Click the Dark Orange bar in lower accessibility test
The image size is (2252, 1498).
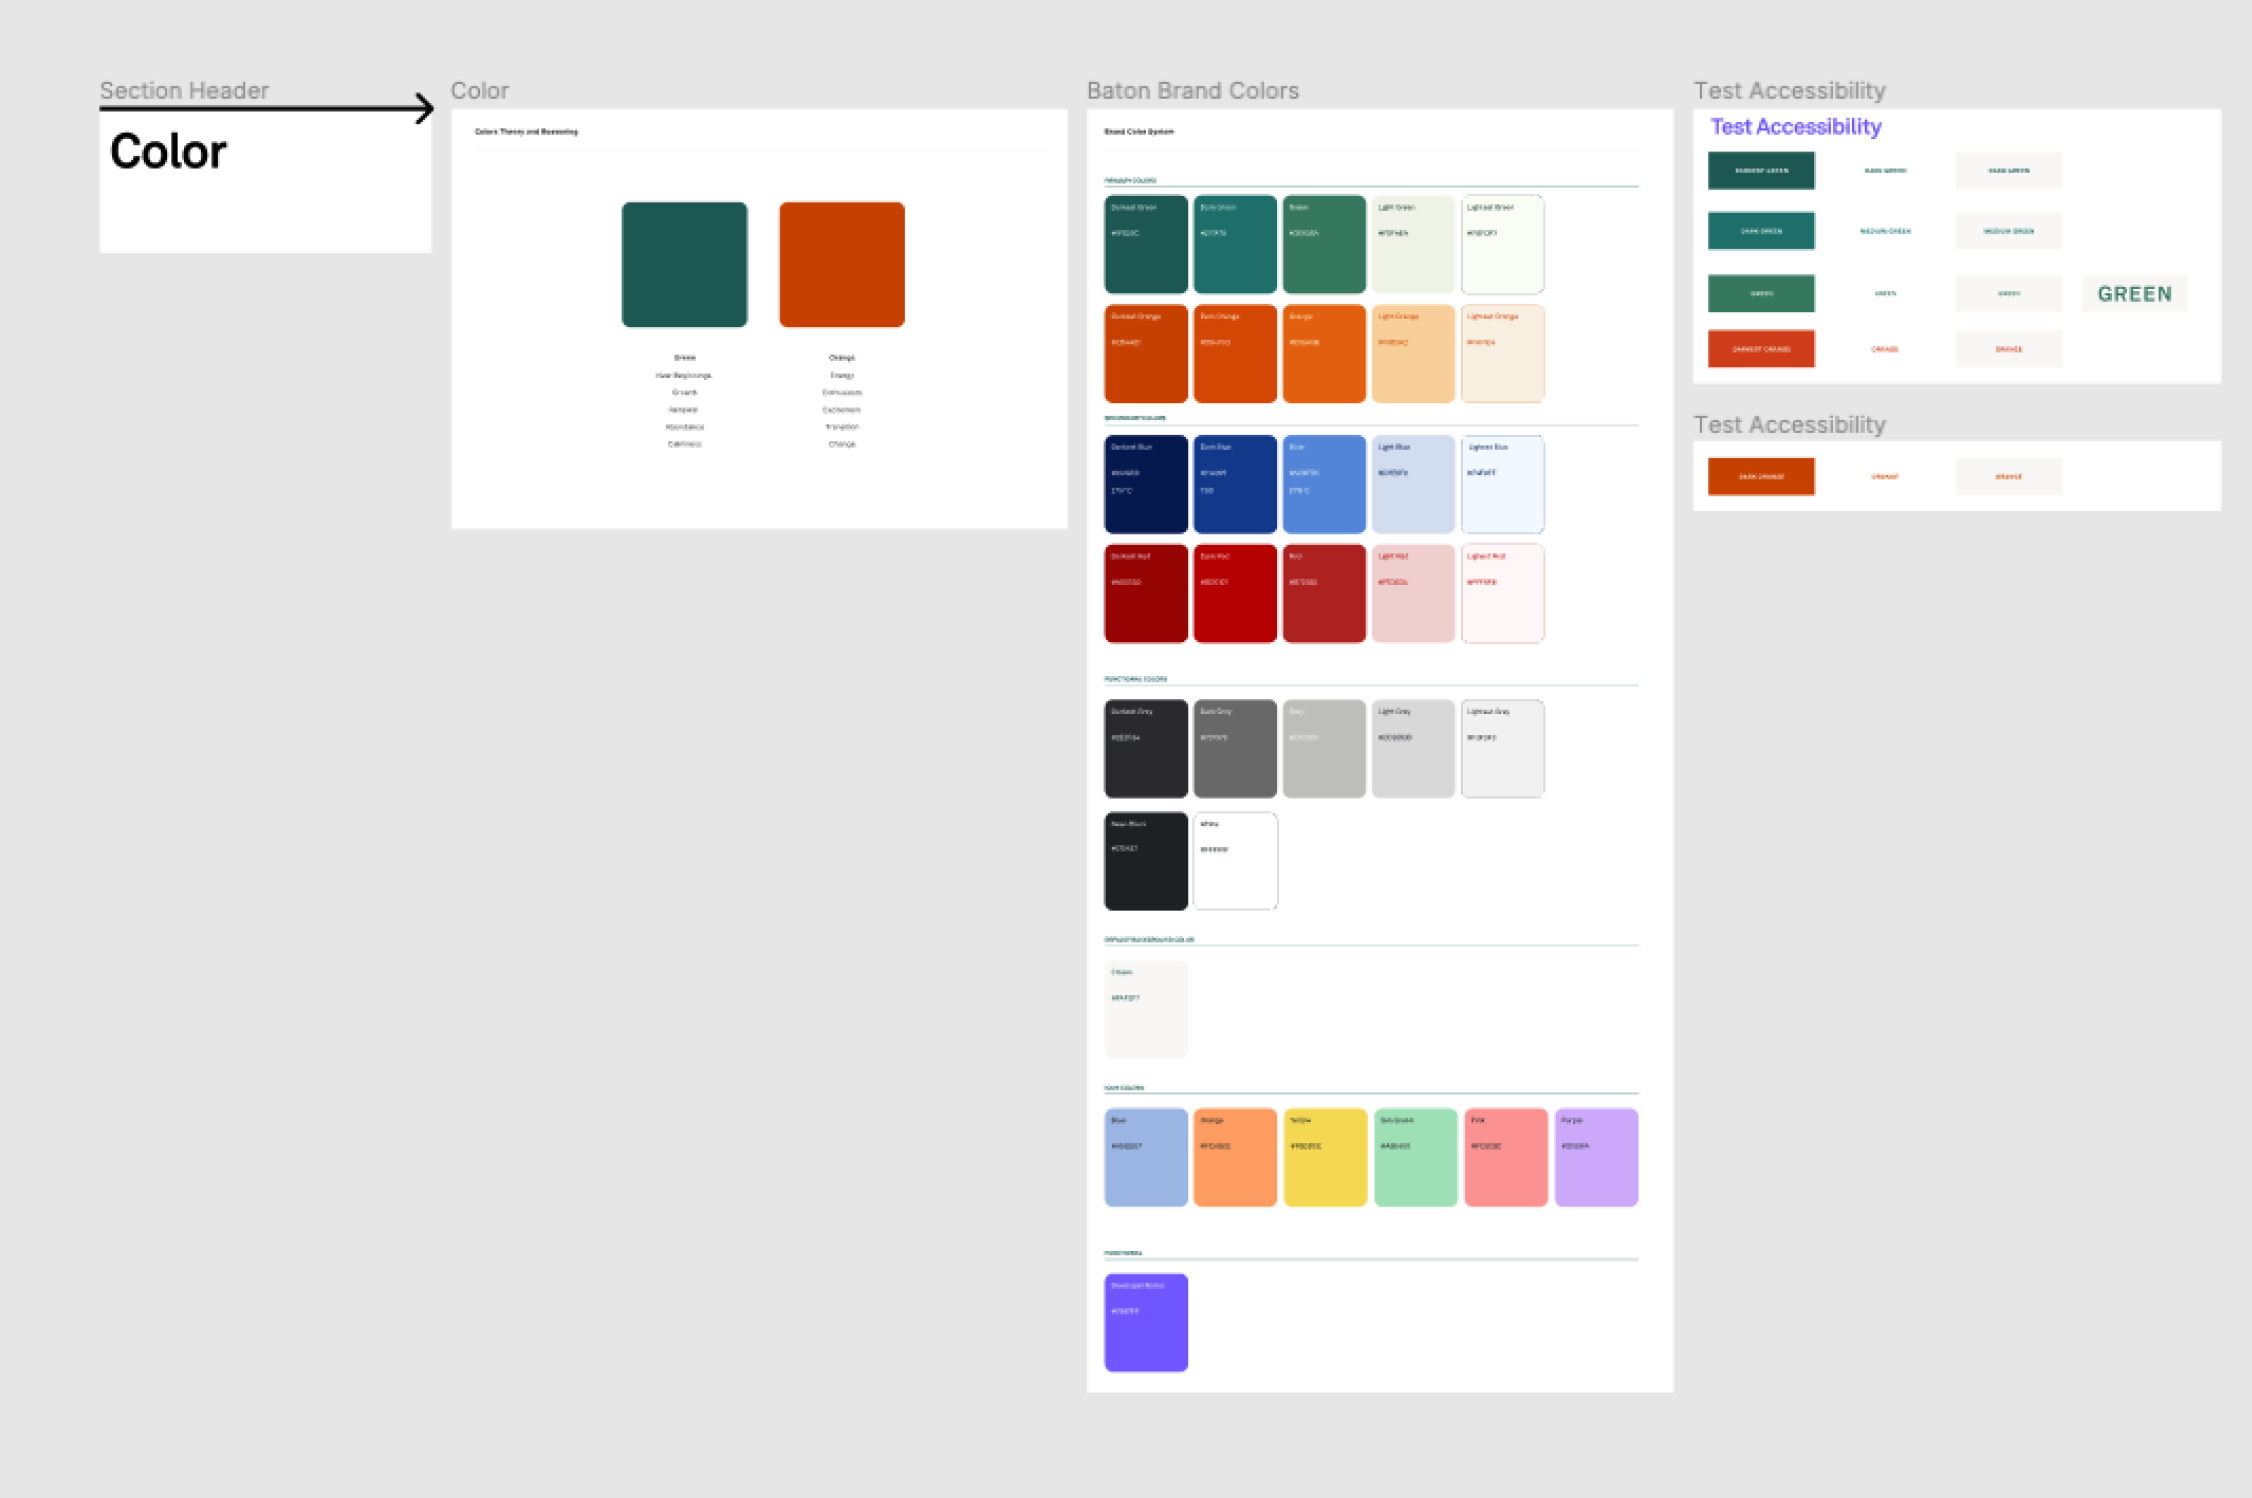[1761, 476]
